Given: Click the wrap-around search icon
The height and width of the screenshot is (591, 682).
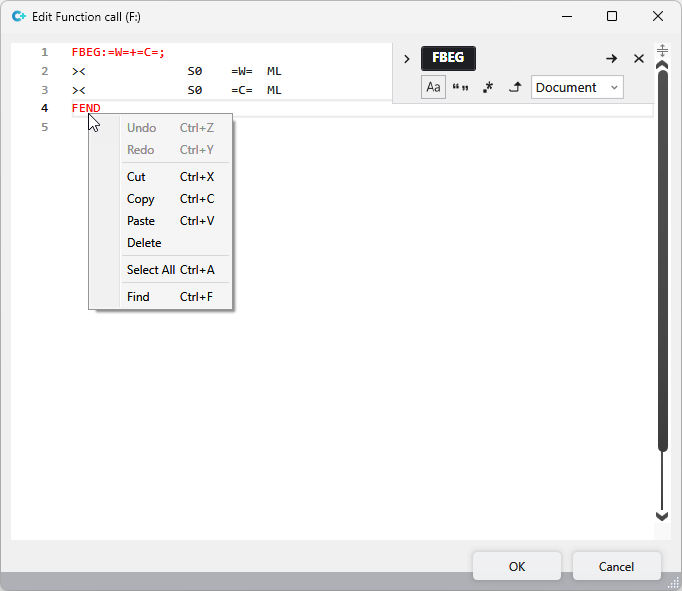Looking at the screenshot, I should pos(515,88).
